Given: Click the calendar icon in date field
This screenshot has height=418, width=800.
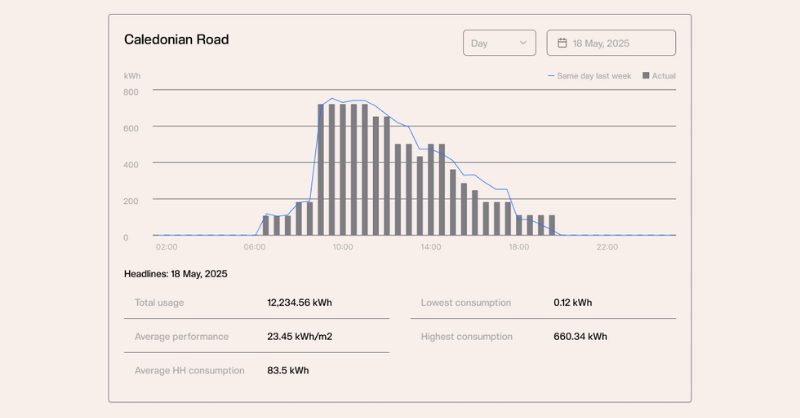Looking at the screenshot, I should [x=562, y=43].
